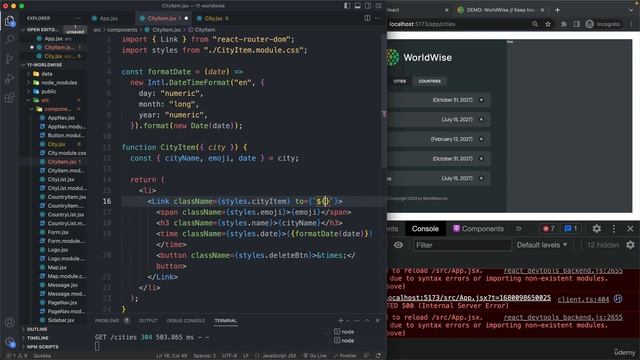Add a new terminal with plus icon

point(341,321)
